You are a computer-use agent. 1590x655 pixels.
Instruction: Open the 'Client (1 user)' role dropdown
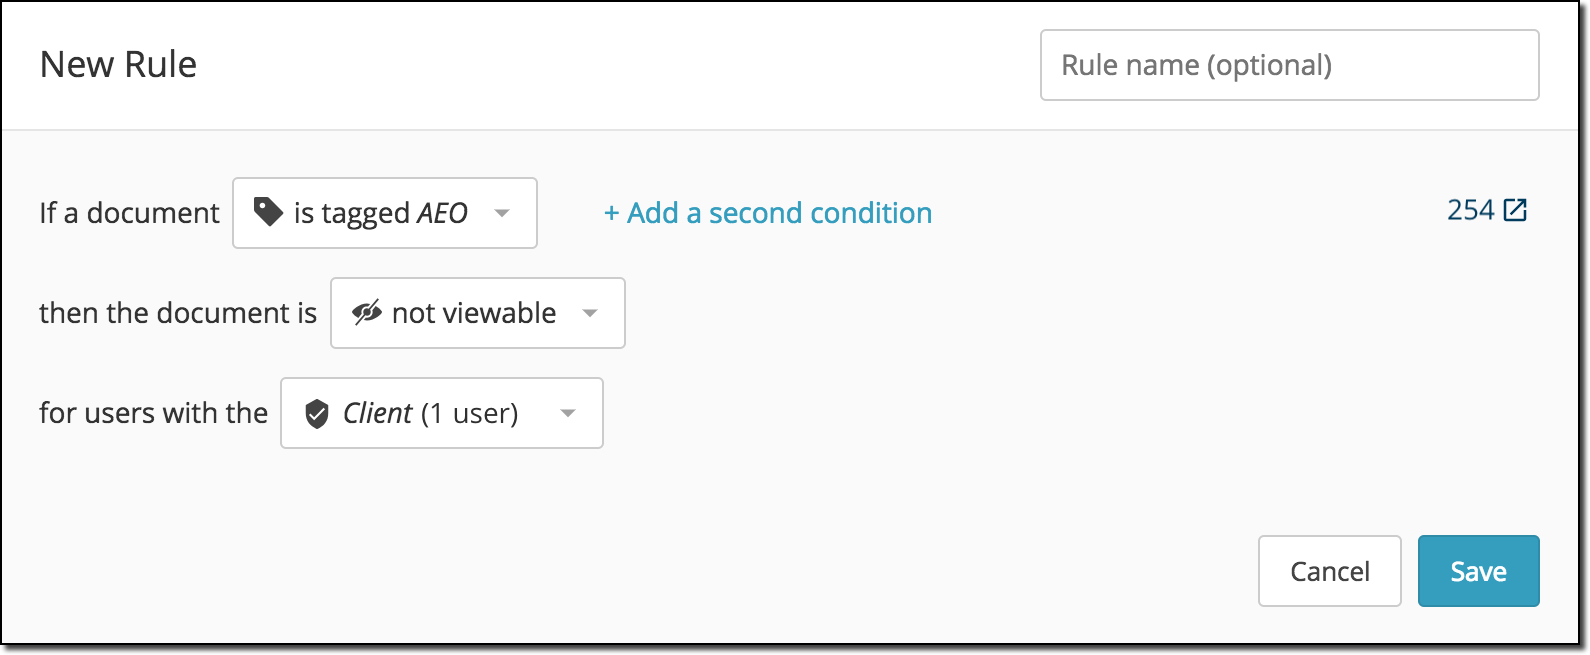[x=442, y=413]
